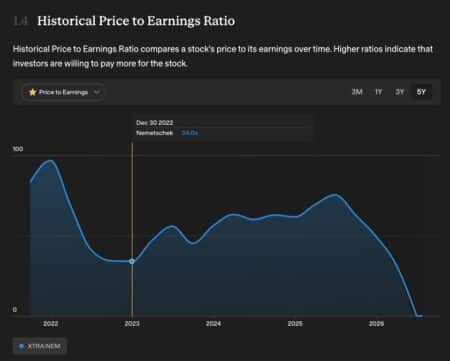Viewport: 450px width, 361px height.
Task: Click the highlighted Dec 30 2022 data point
Action: pos(132,262)
